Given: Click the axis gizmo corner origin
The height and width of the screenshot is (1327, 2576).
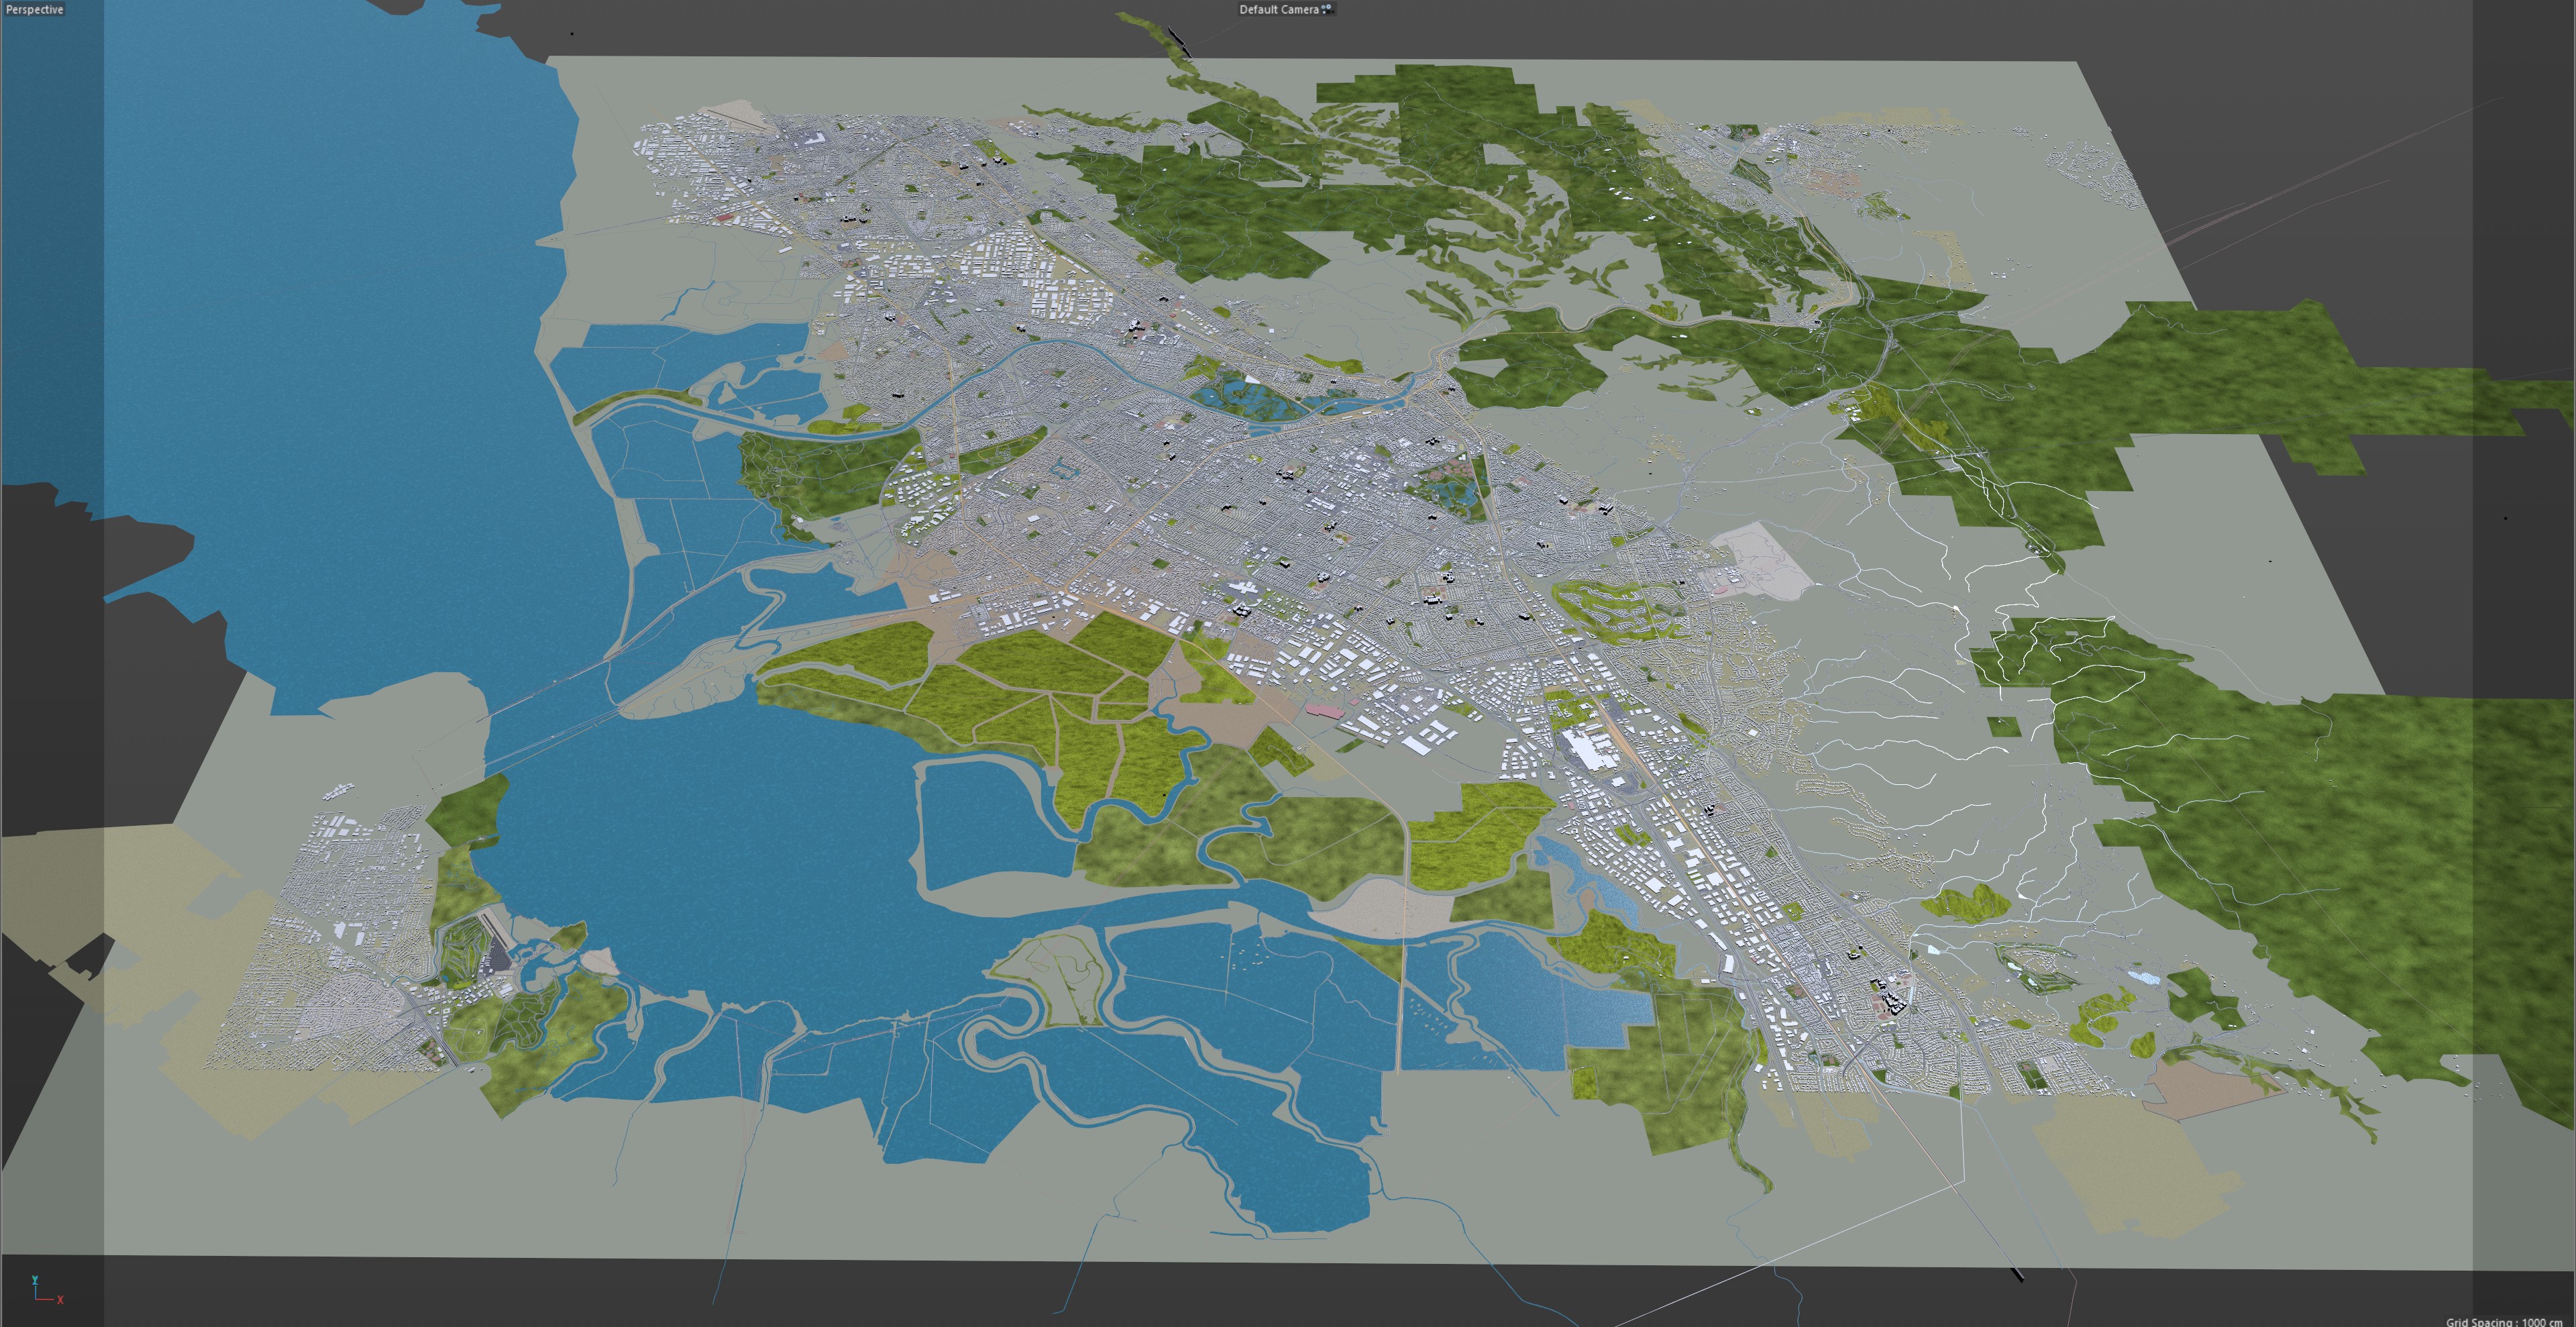Looking at the screenshot, I should pos(37,1298).
